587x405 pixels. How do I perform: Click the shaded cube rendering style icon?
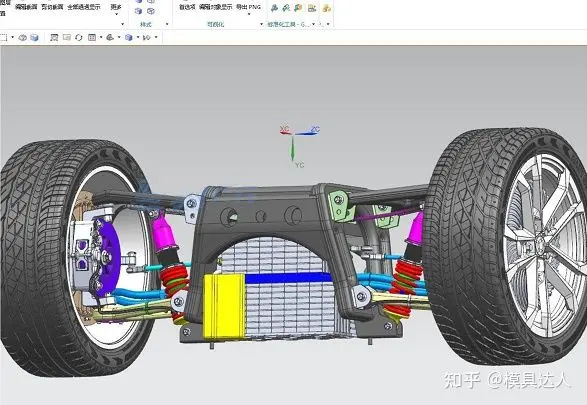pos(129,37)
